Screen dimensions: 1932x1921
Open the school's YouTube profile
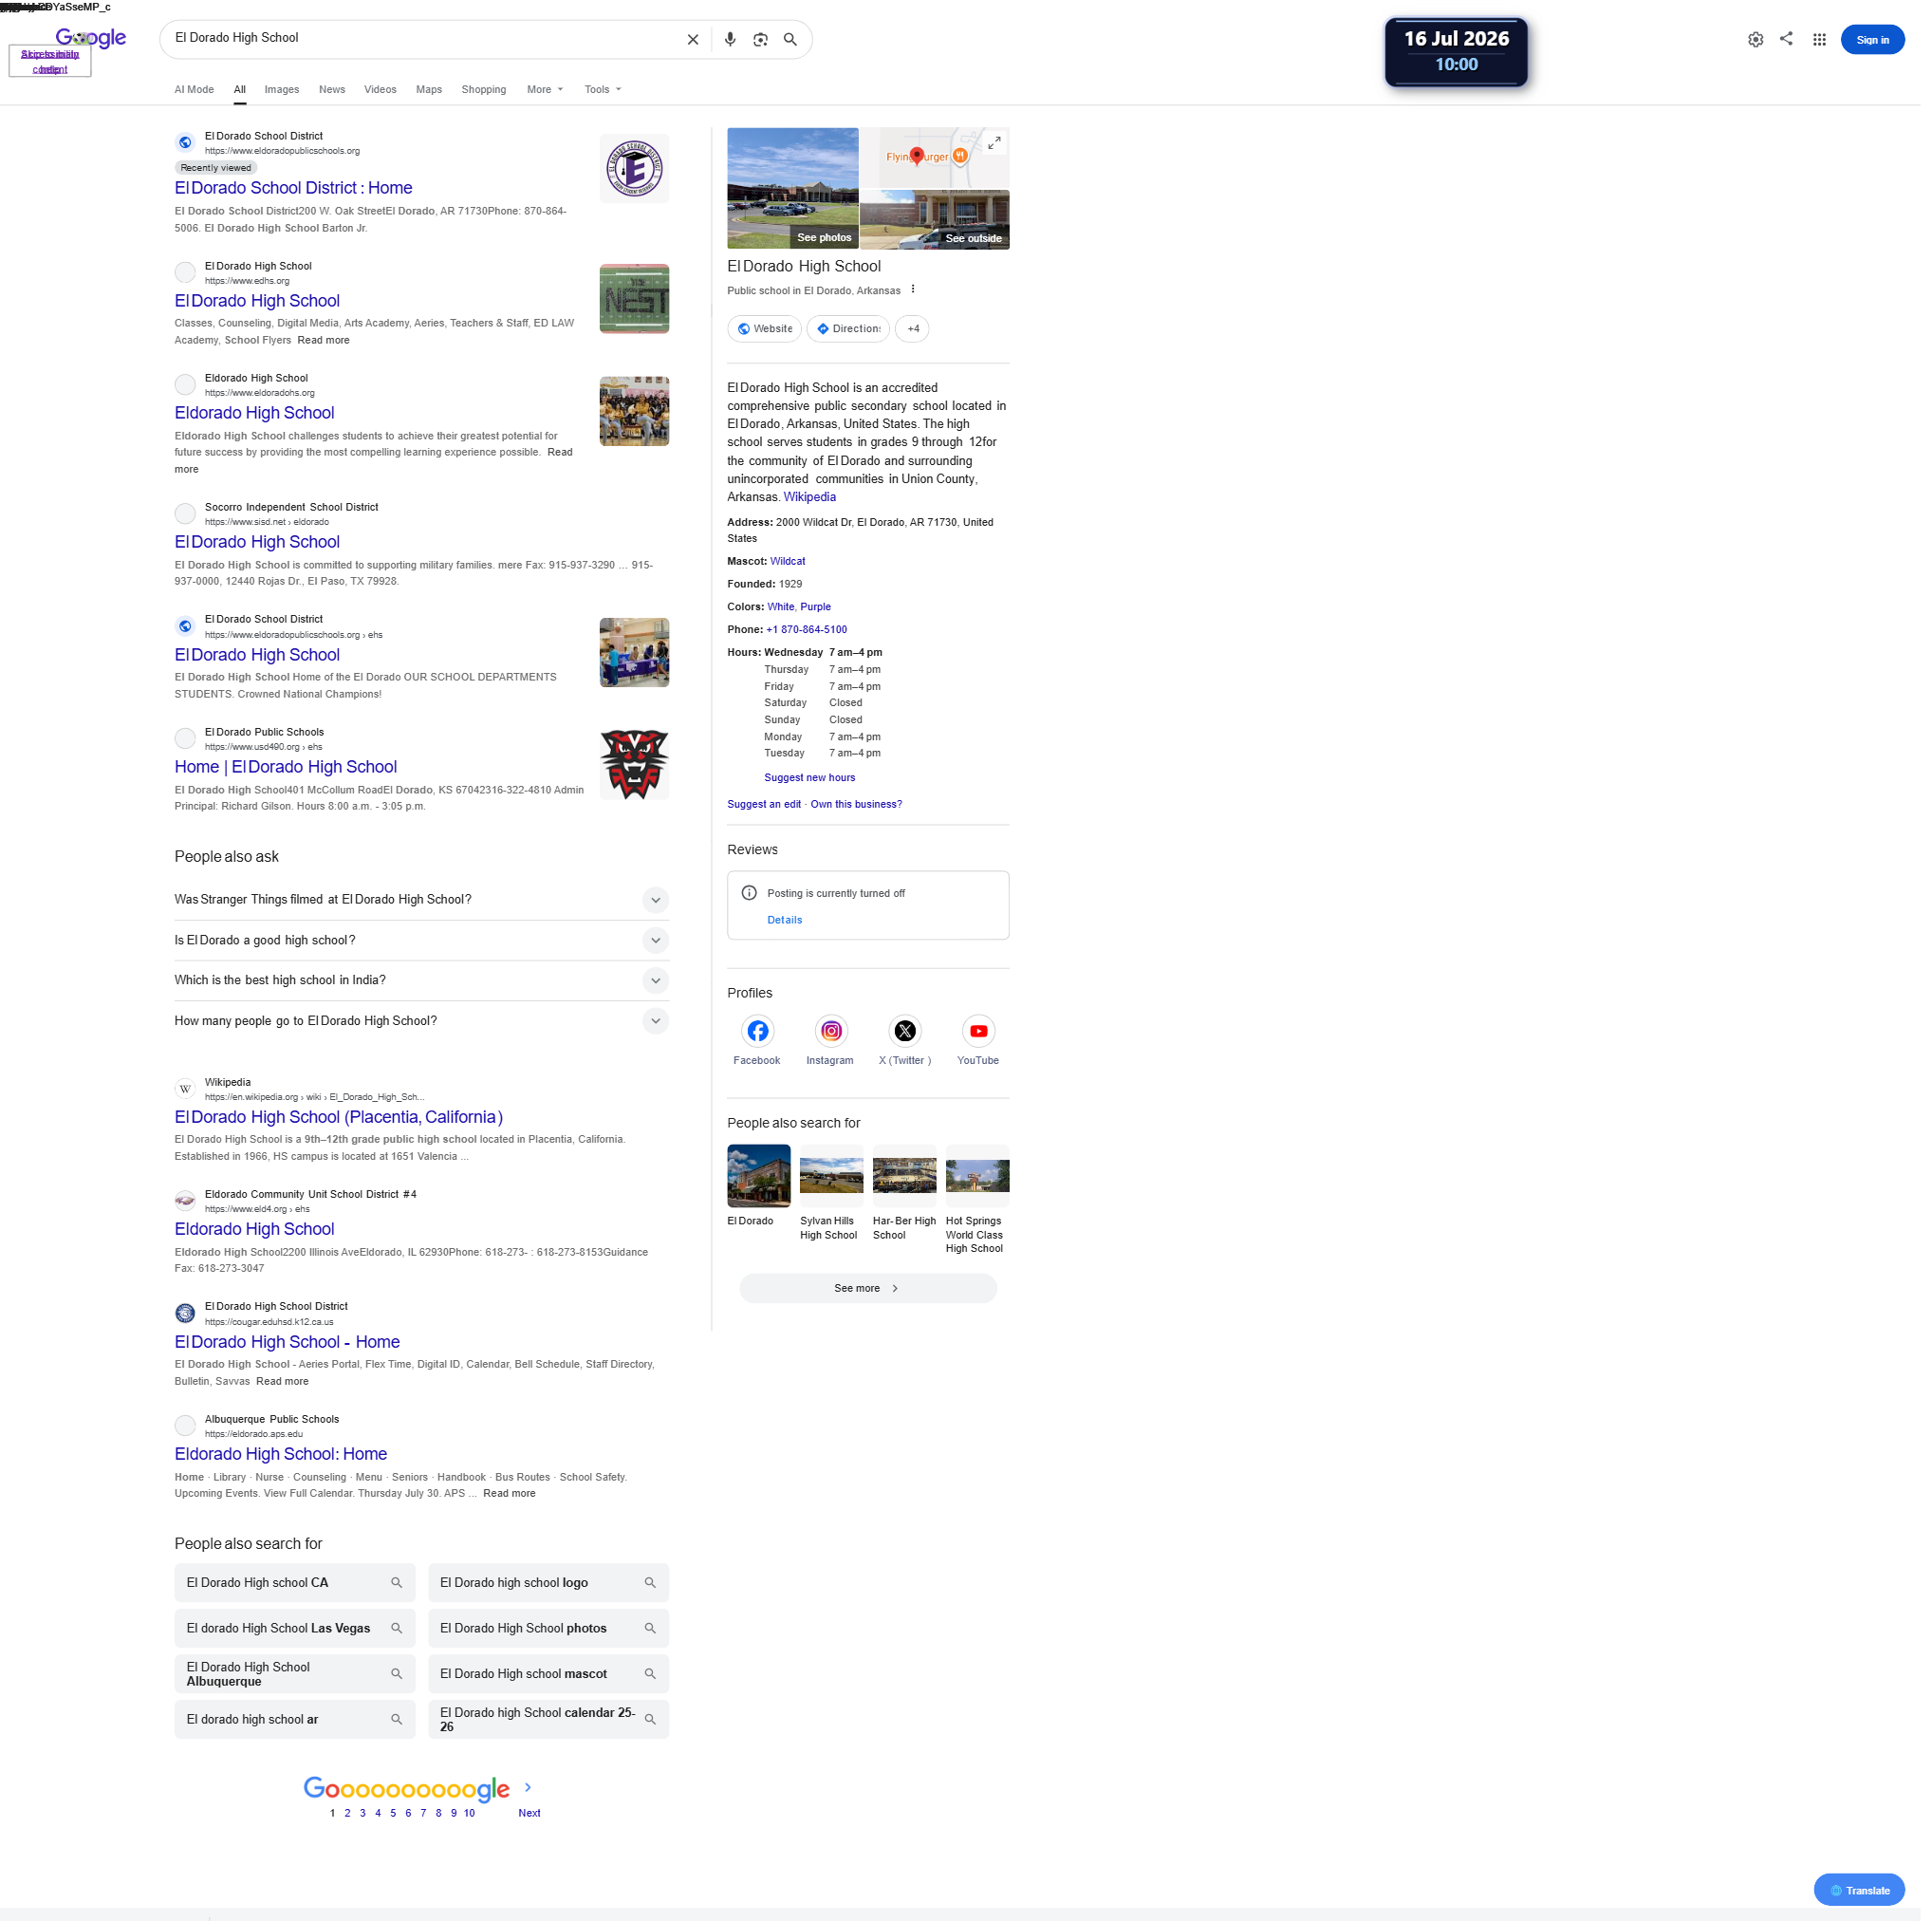(984, 1037)
